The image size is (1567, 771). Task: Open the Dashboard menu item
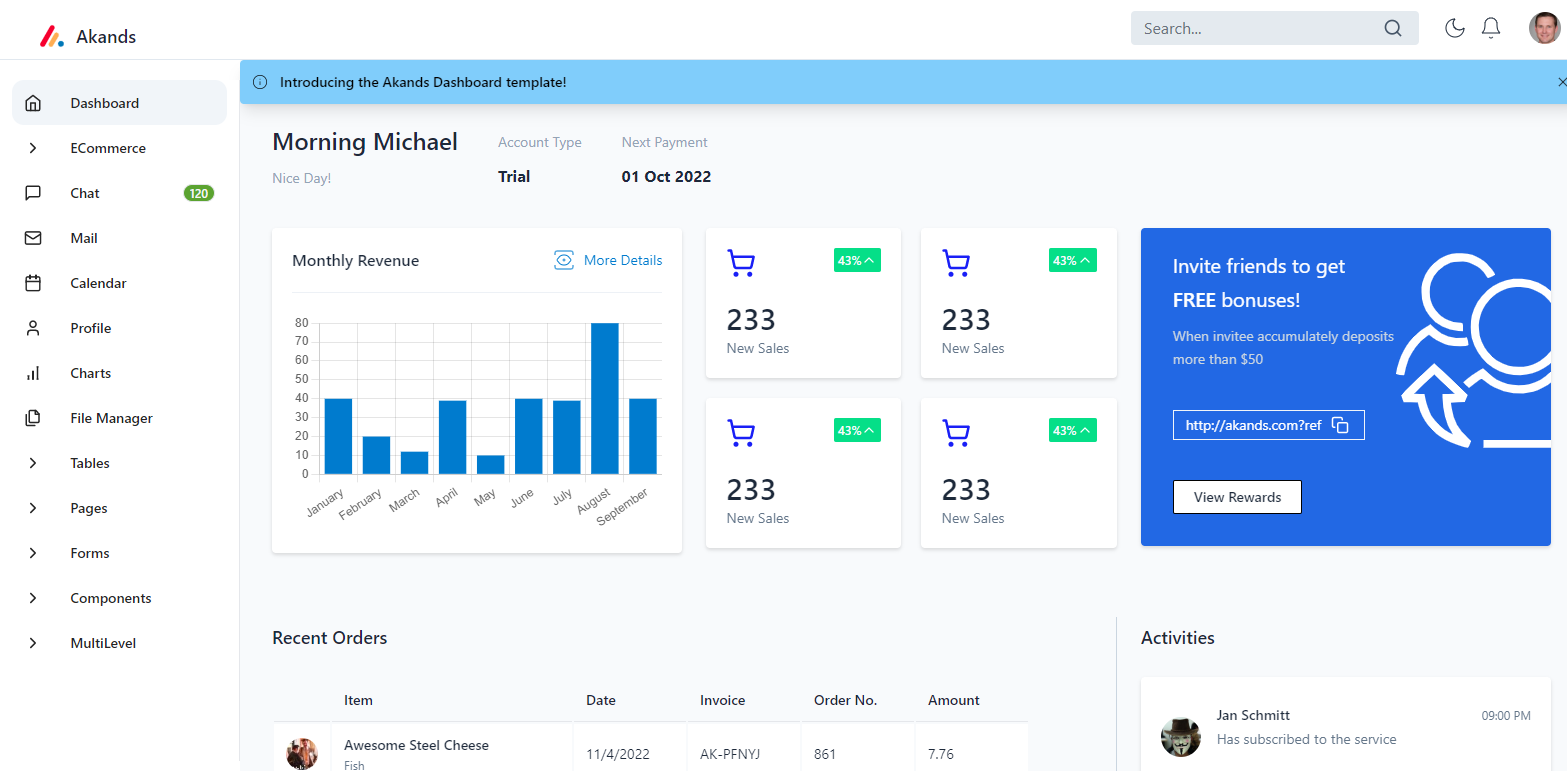pyautogui.click(x=103, y=102)
